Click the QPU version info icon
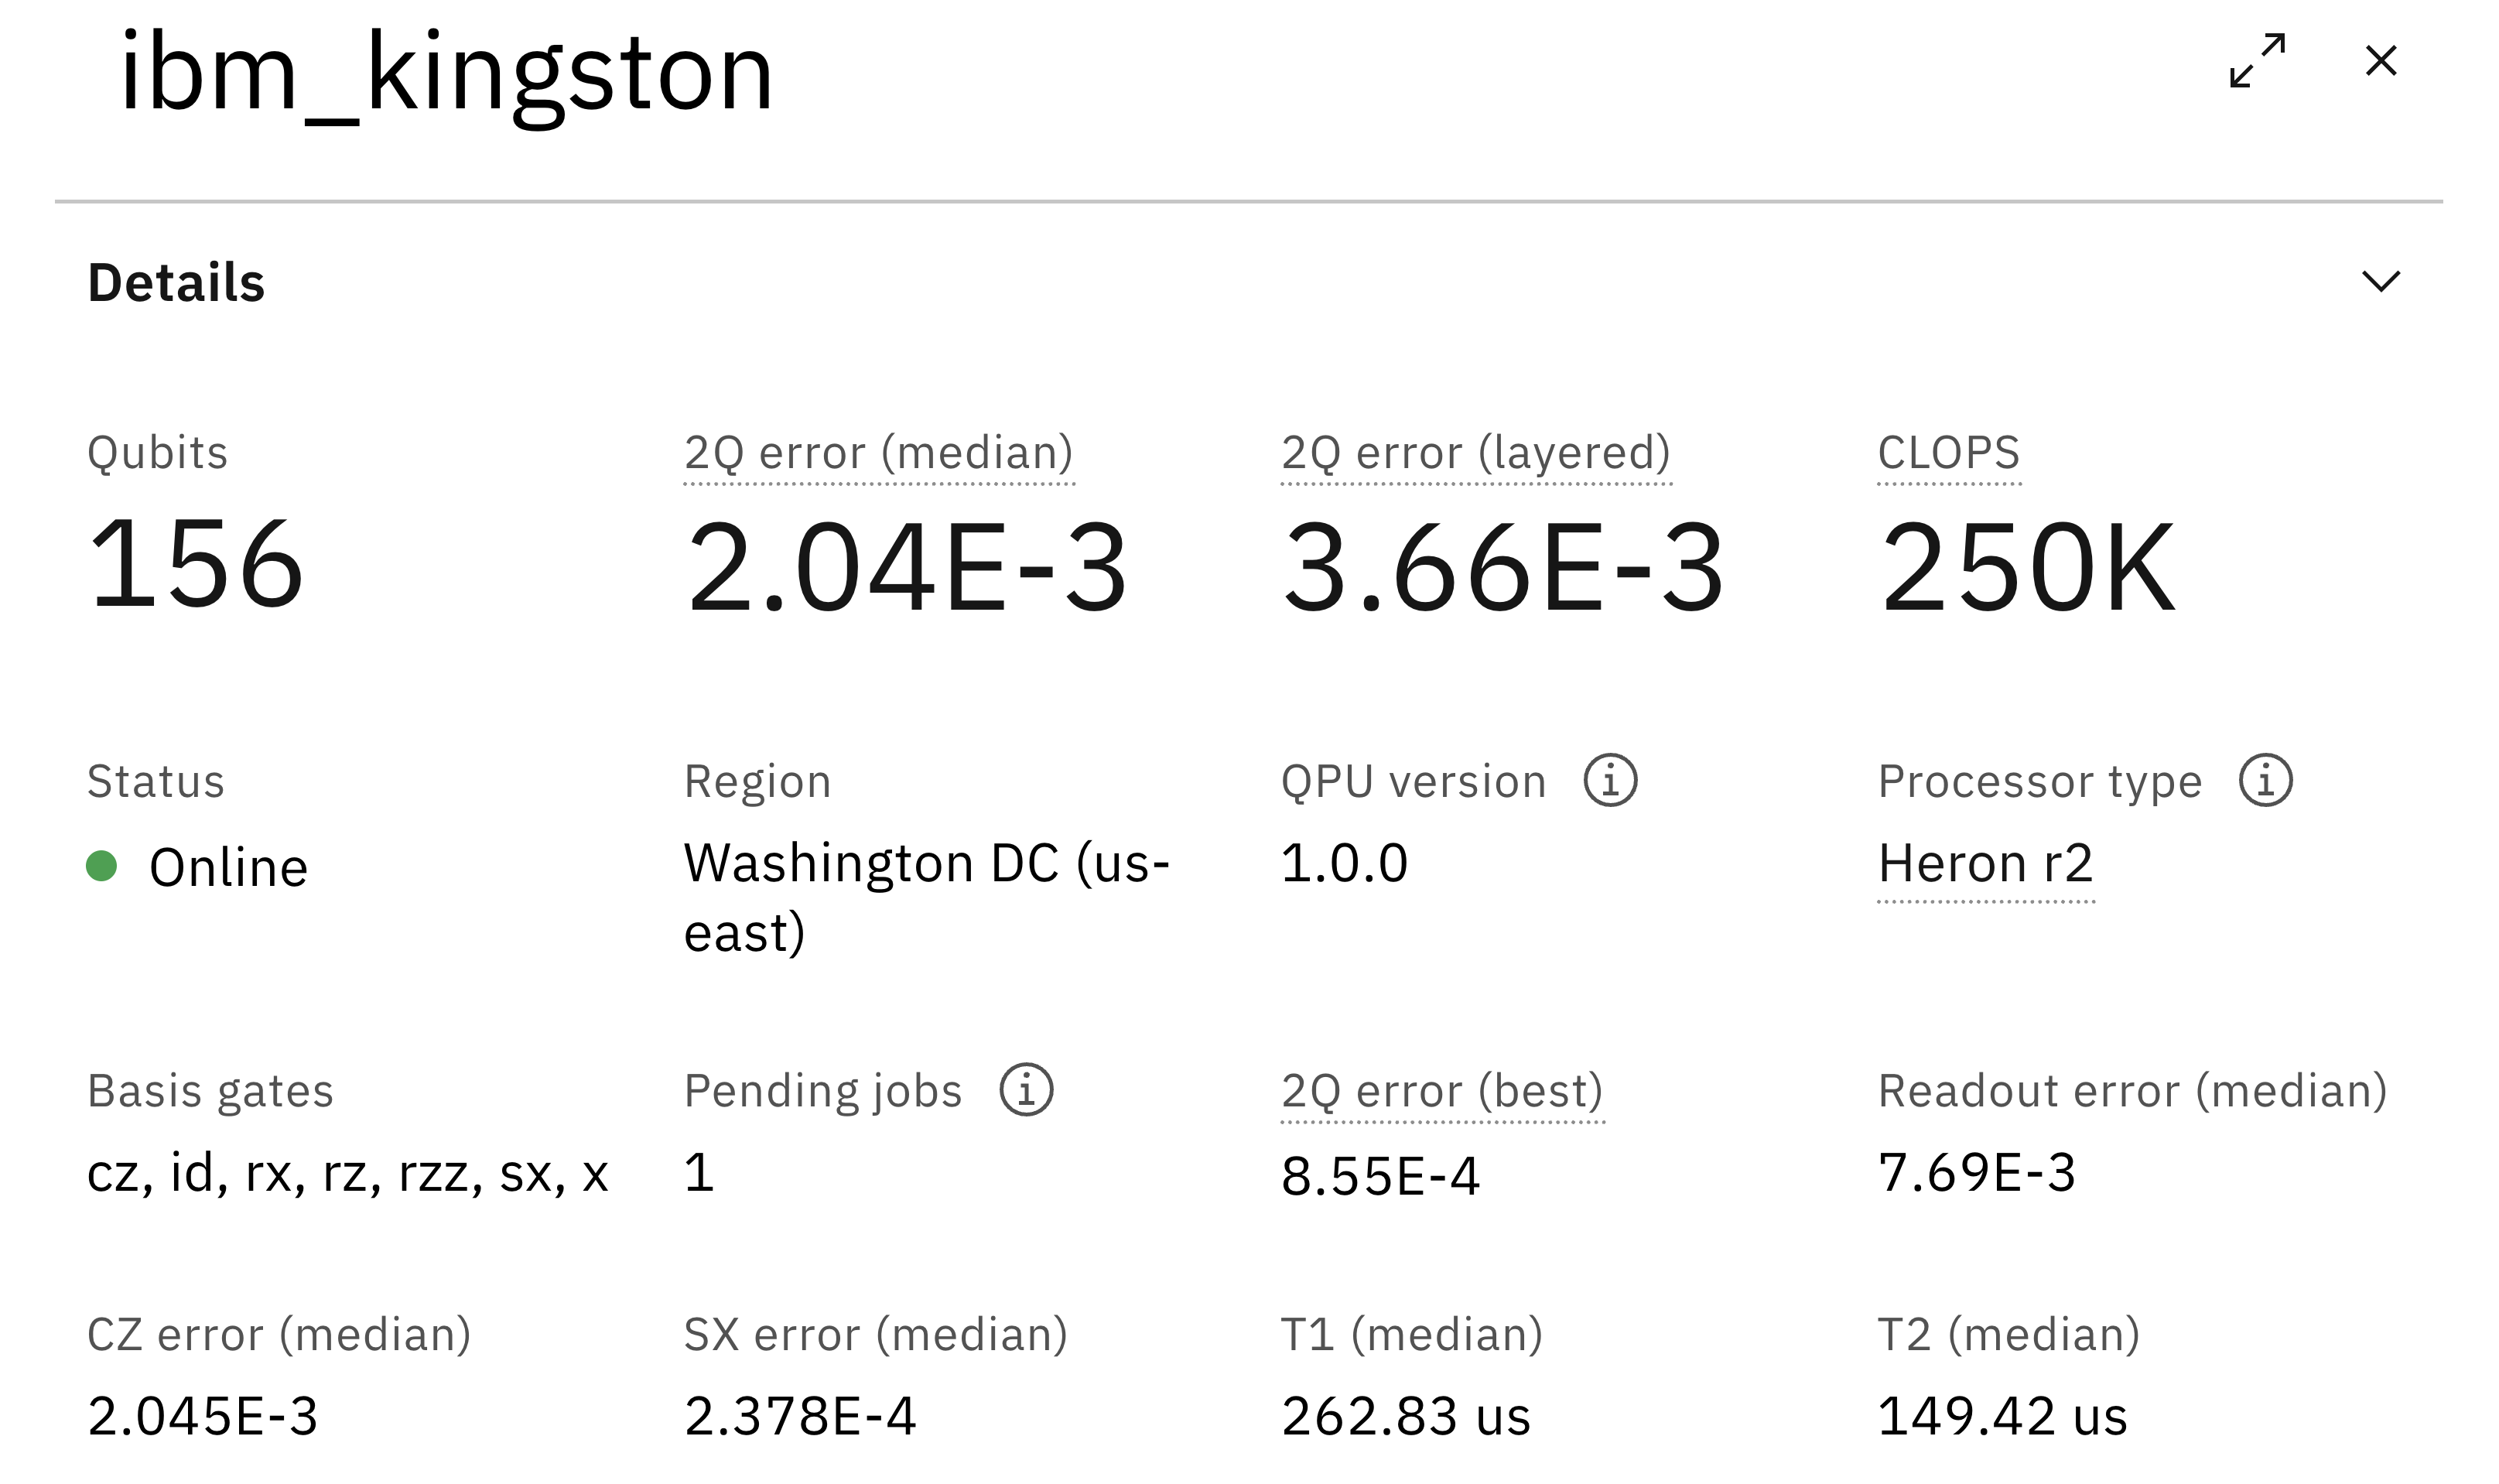The image size is (2499, 1484). click(1610, 780)
